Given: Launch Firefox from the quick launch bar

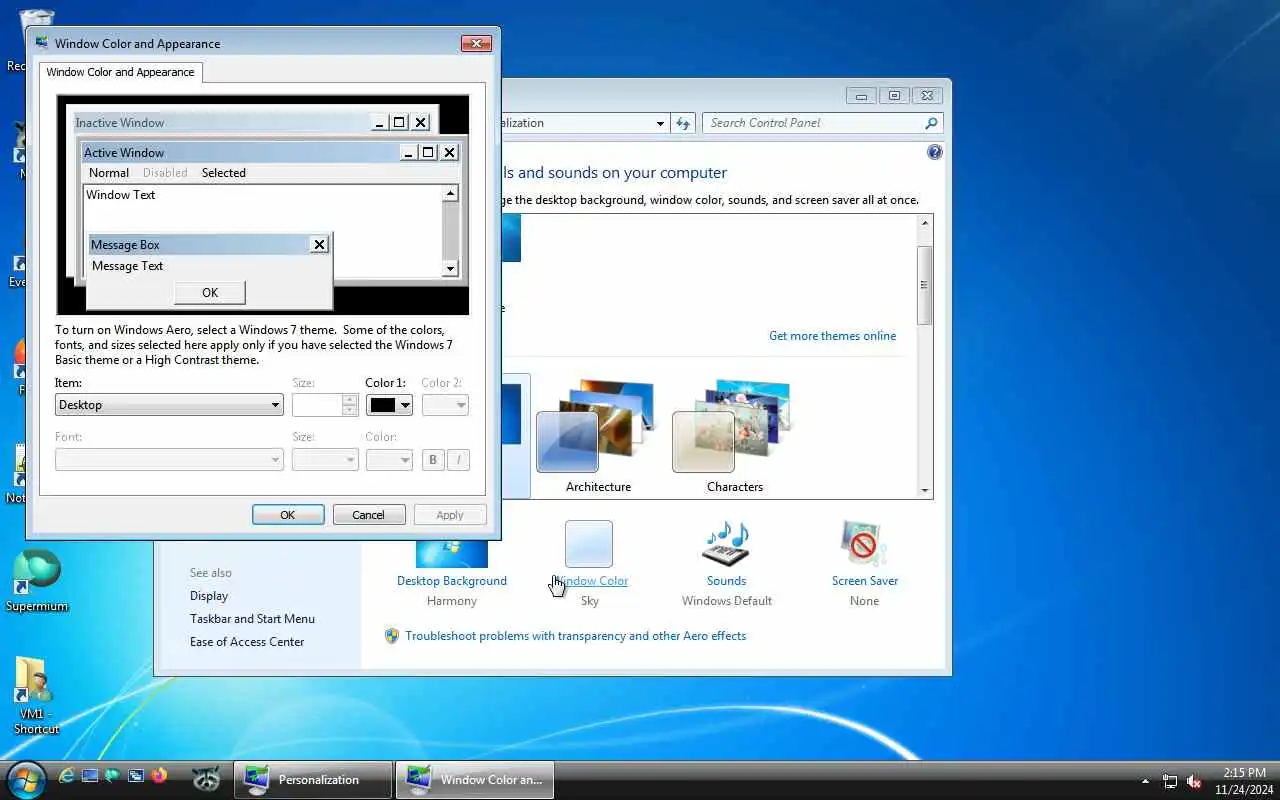Looking at the screenshot, I should 159,775.
